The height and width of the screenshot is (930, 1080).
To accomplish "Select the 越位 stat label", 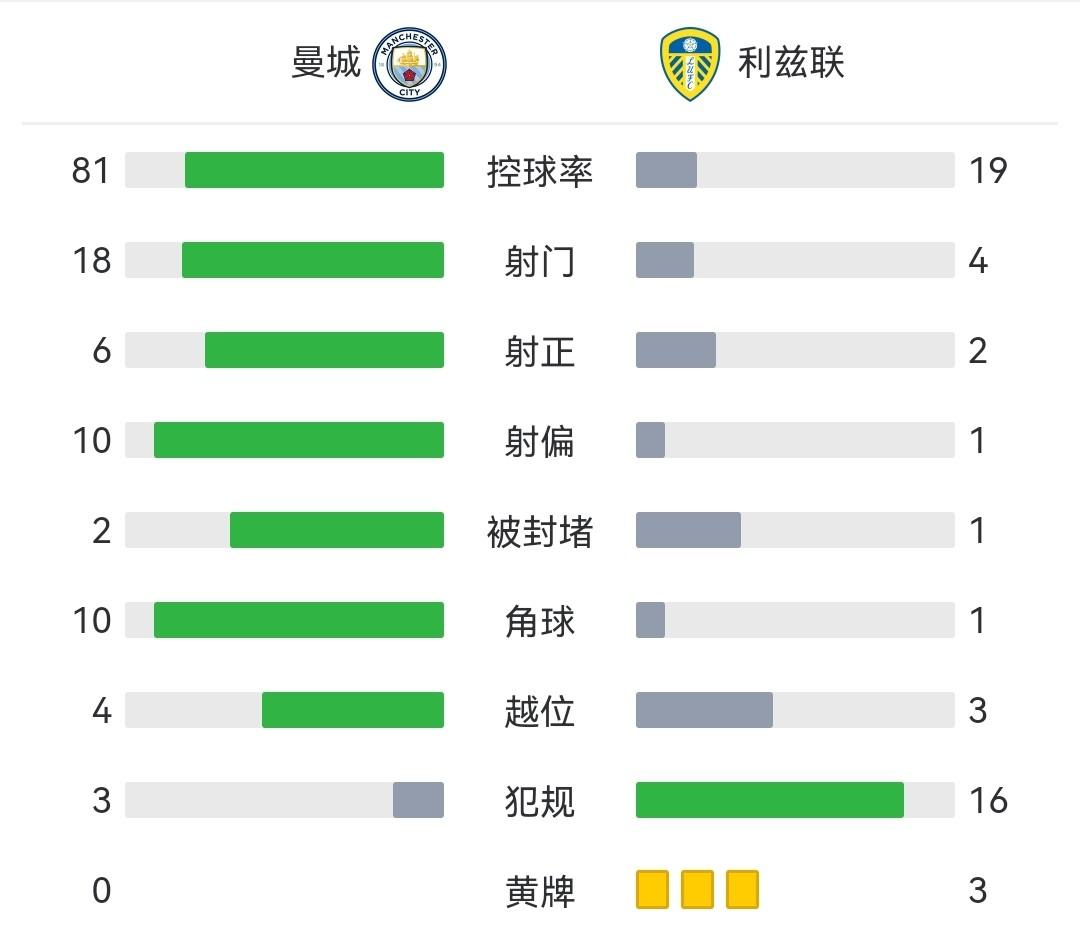I will click(x=540, y=711).
